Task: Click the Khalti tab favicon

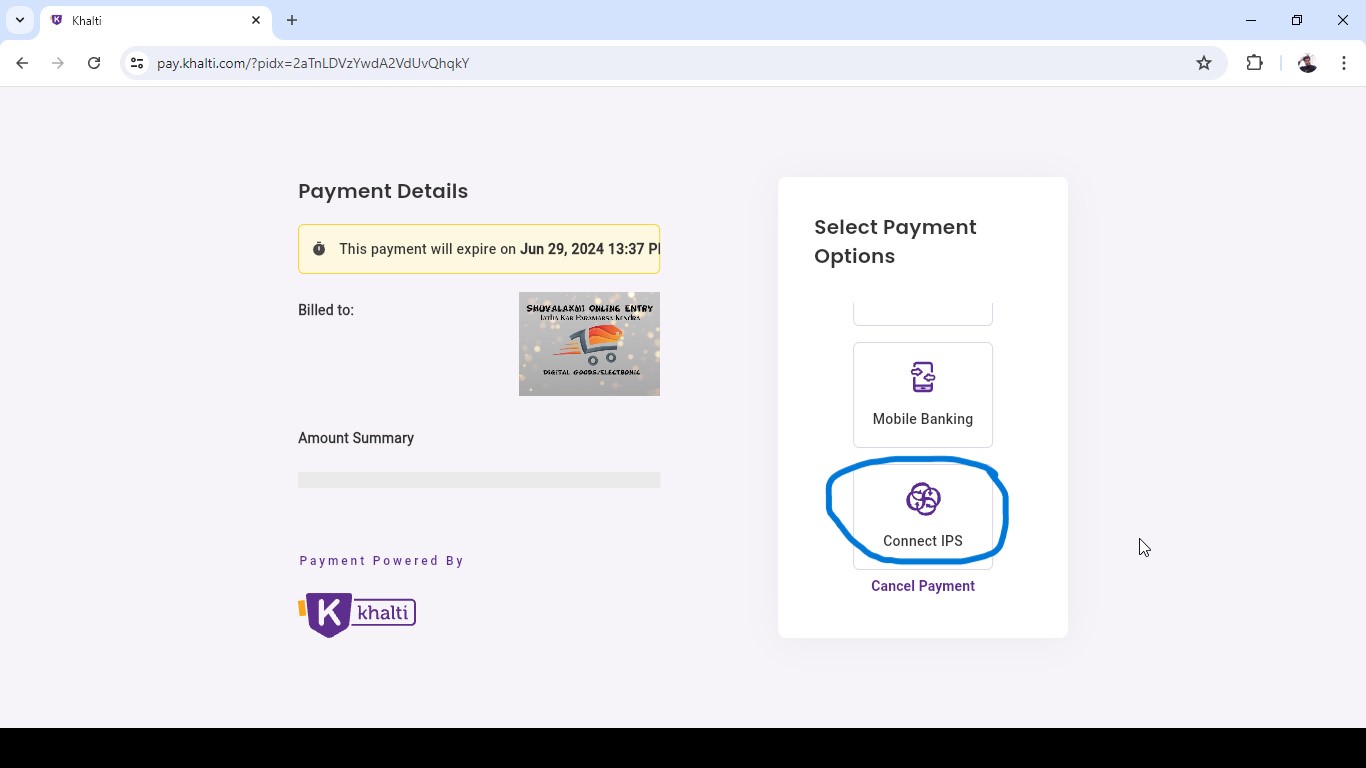Action: click(x=57, y=20)
